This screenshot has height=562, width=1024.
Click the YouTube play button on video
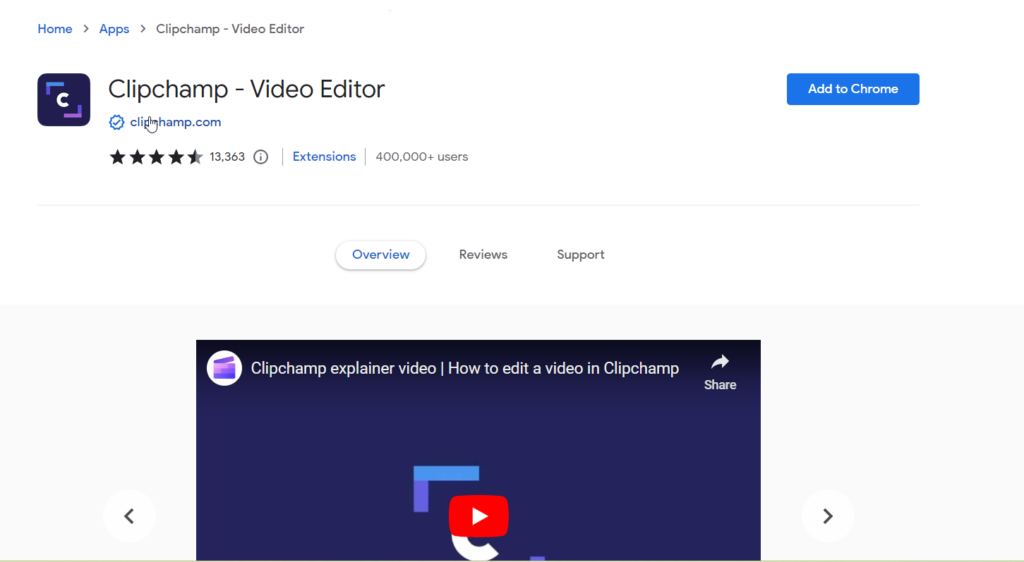[479, 516]
